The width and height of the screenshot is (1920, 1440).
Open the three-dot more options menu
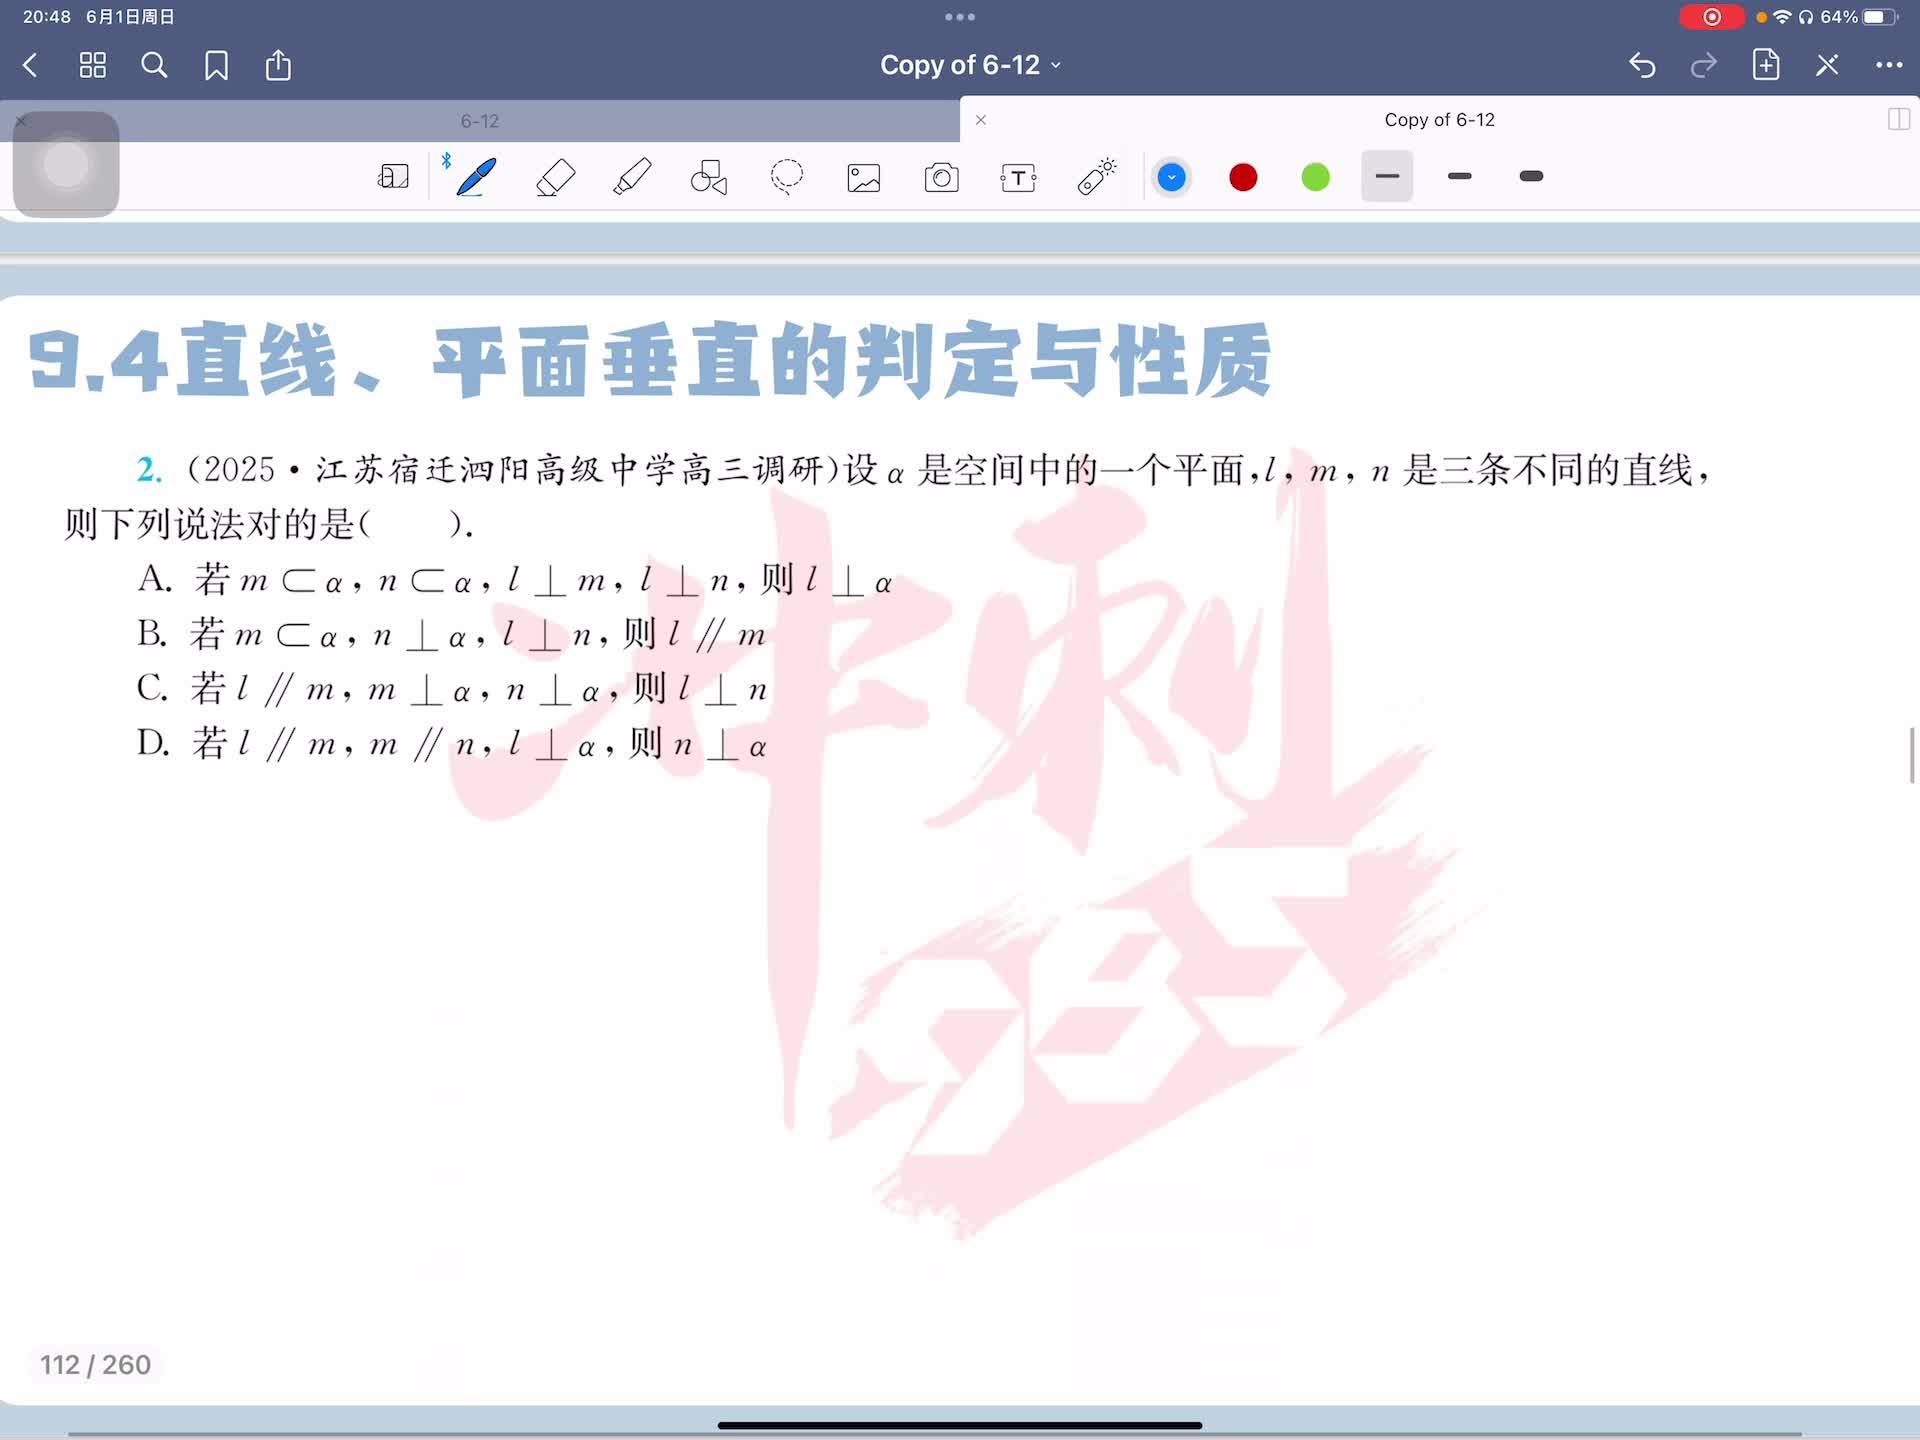tap(1889, 66)
